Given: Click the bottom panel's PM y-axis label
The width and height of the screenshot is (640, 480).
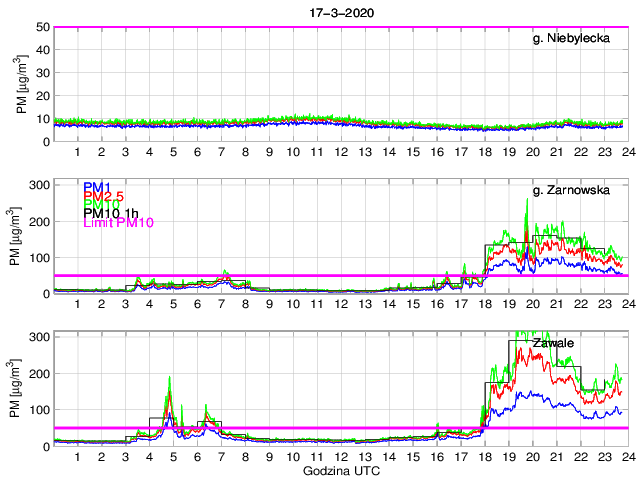Looking at the screenshot, I should 20,389.
